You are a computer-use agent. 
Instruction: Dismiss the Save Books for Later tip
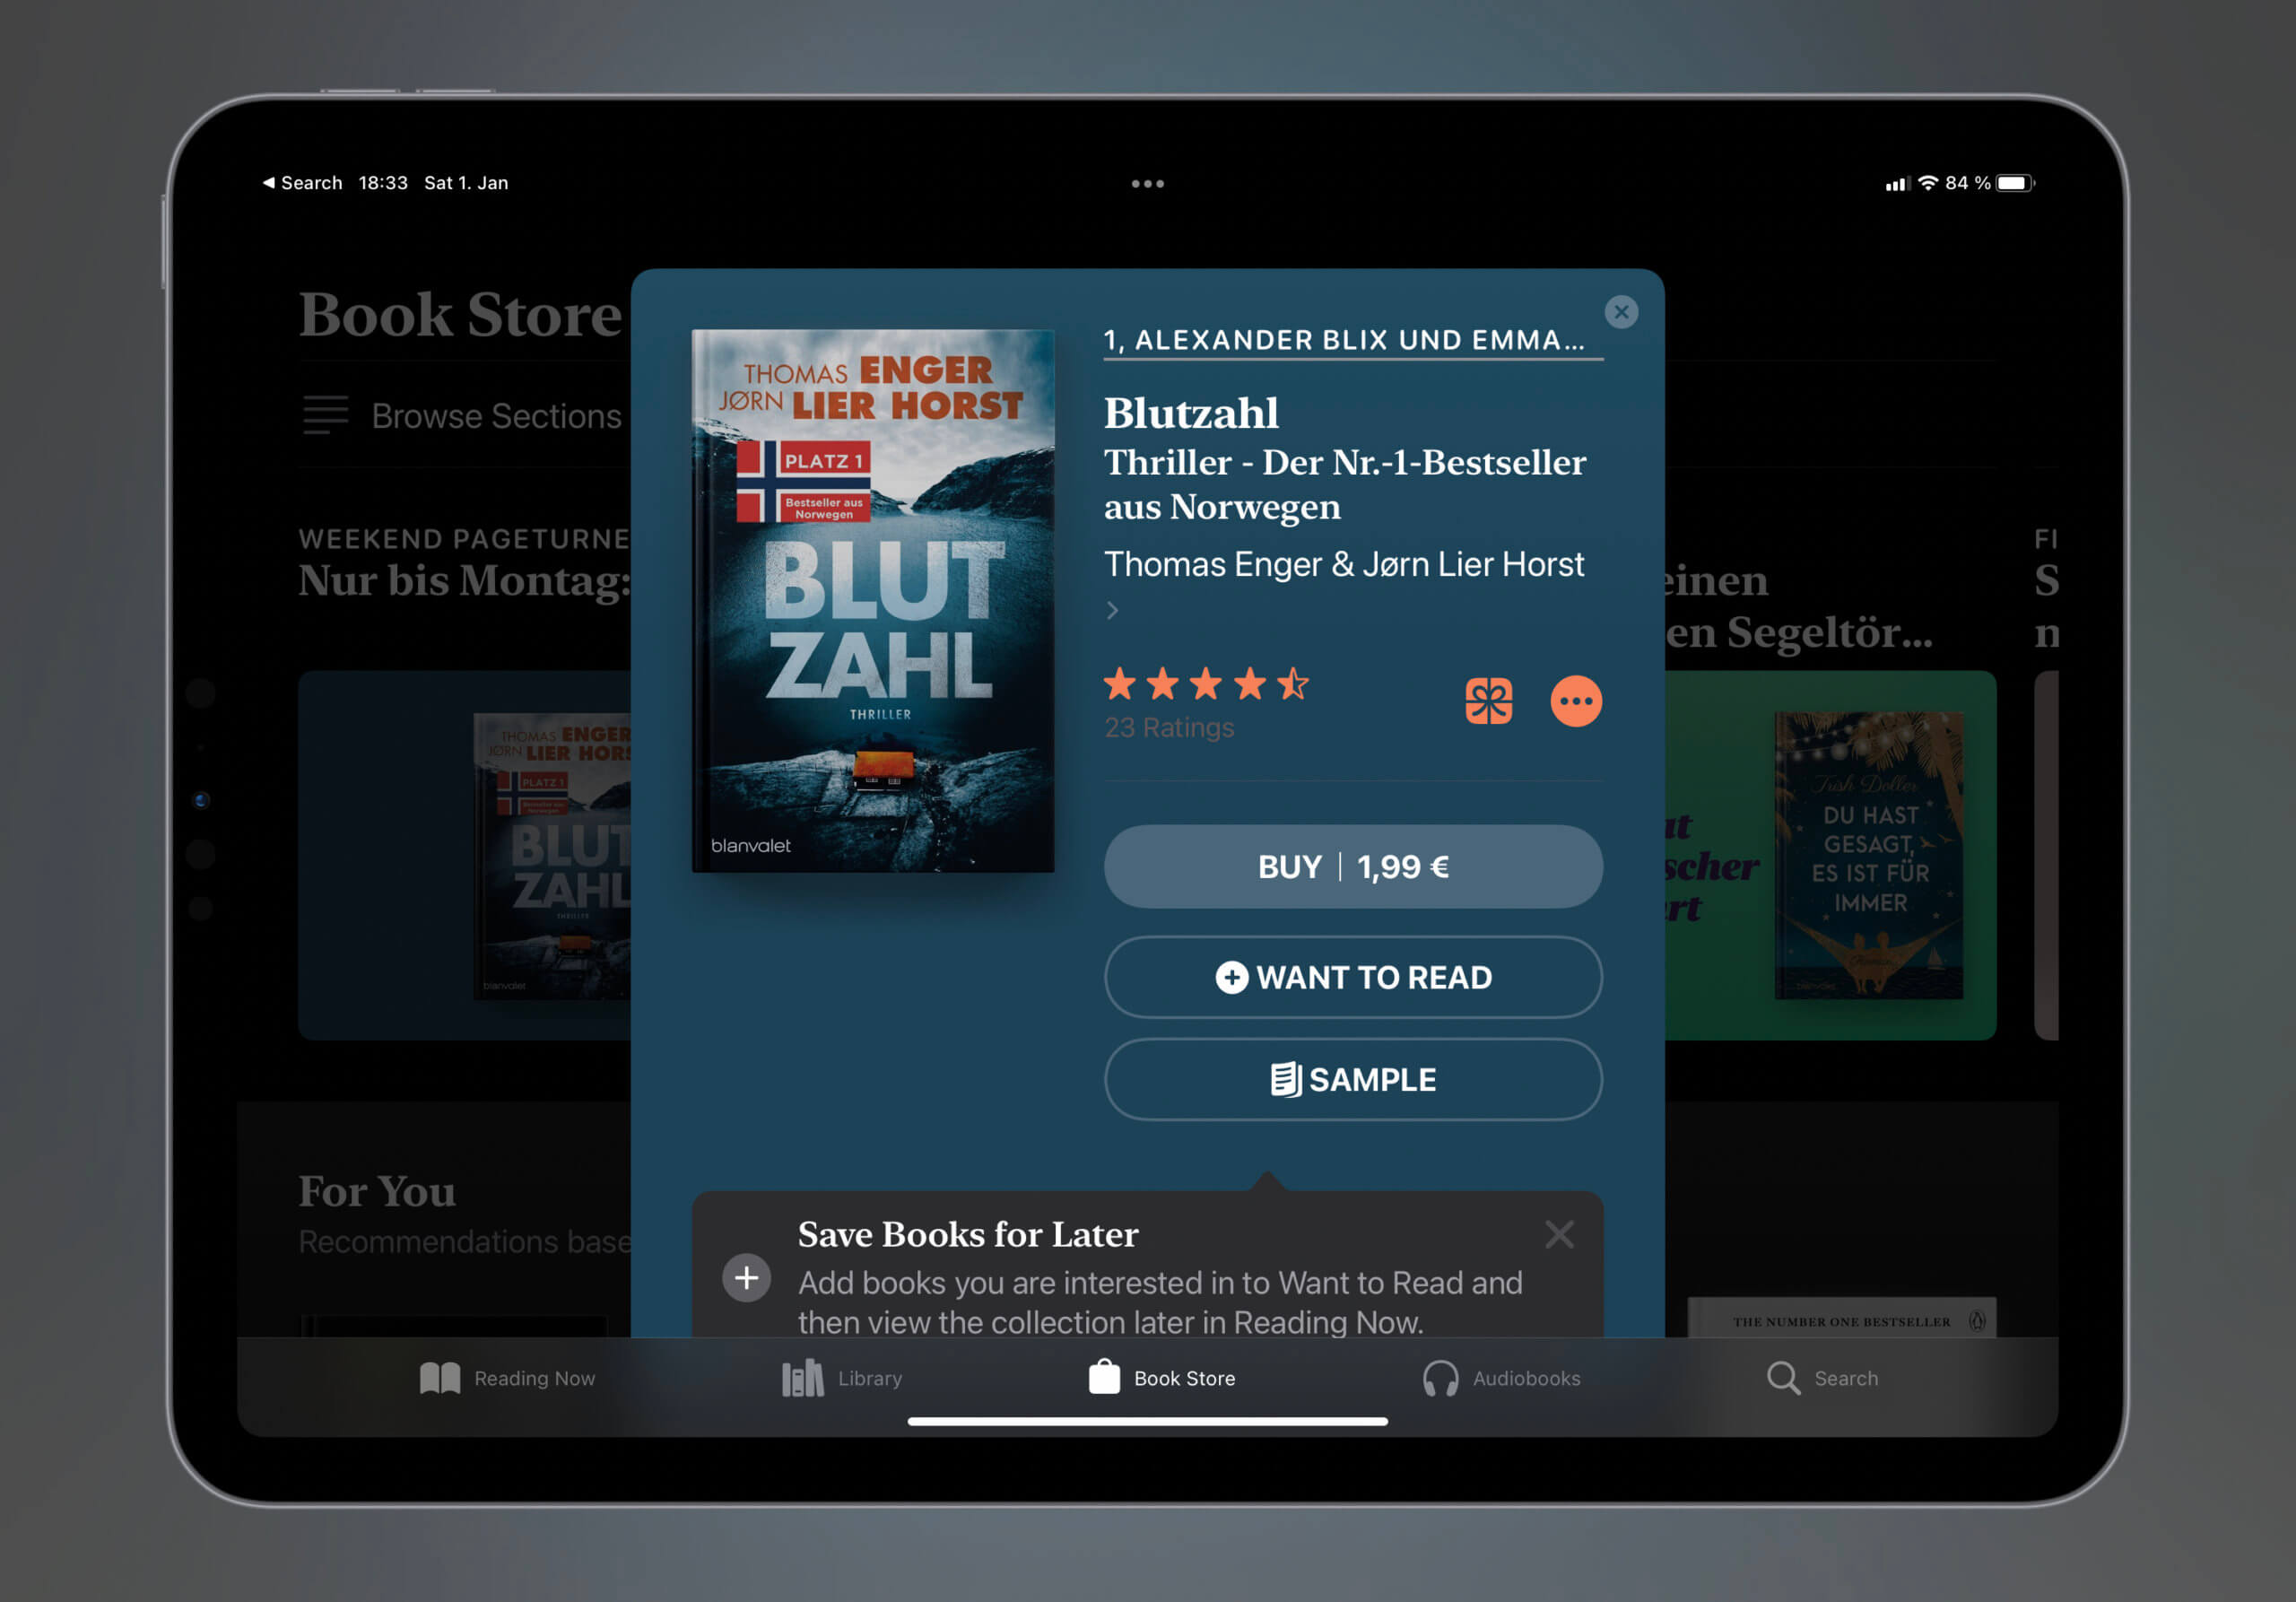1559,1234
